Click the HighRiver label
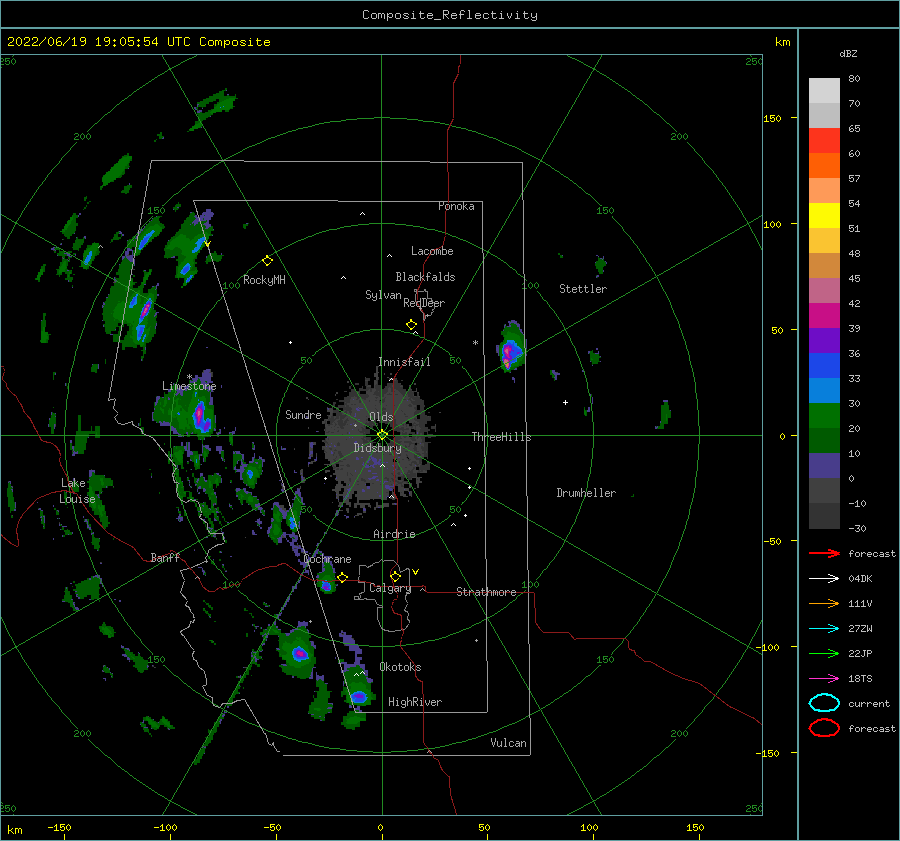 pos(415,702)
